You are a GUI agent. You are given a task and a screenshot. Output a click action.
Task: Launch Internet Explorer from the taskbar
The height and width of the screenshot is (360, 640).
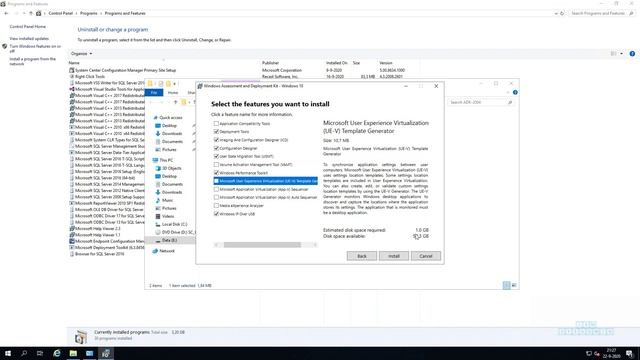point(57,353)
